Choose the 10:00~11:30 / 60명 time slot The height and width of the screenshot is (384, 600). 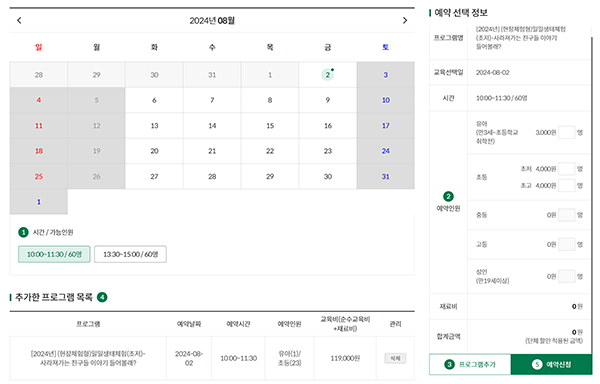click(54, 254)
